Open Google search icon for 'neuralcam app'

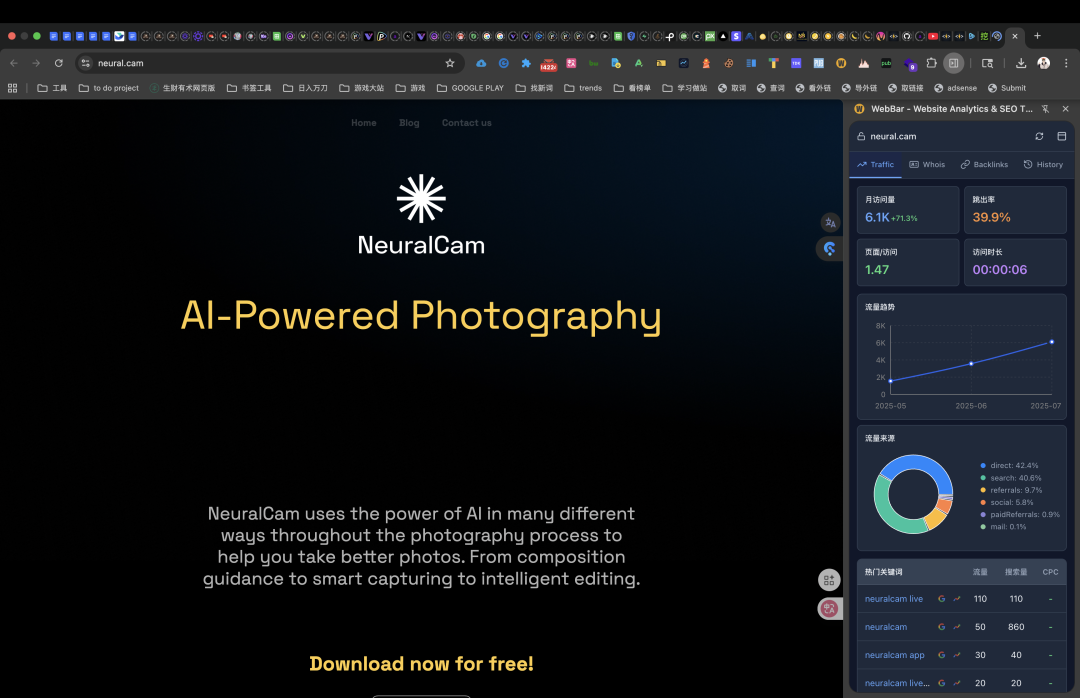[x=942, y=655]
